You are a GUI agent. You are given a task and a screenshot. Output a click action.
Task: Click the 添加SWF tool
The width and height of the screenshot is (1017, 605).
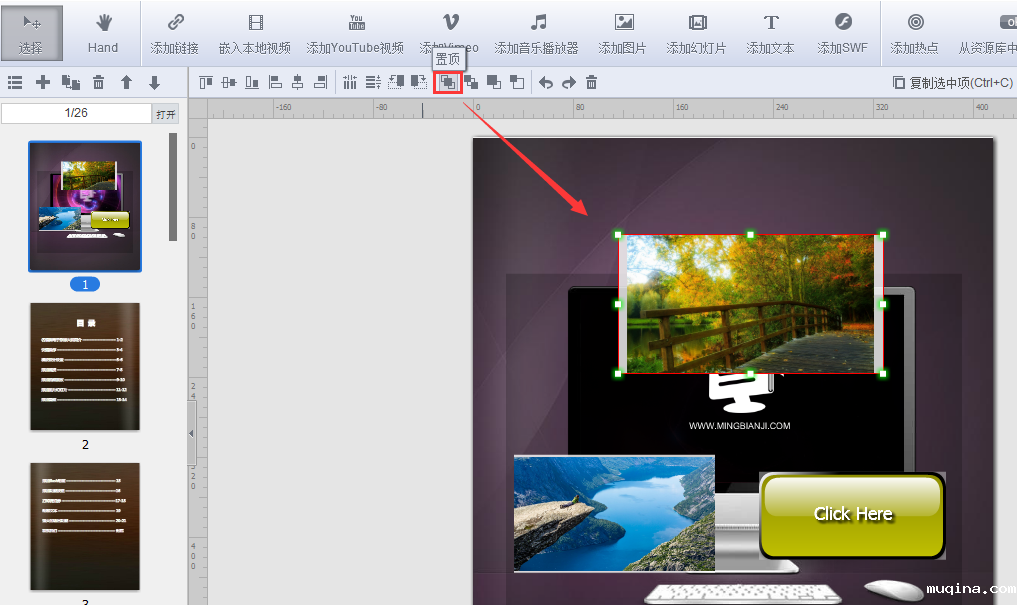coord(842,33)
